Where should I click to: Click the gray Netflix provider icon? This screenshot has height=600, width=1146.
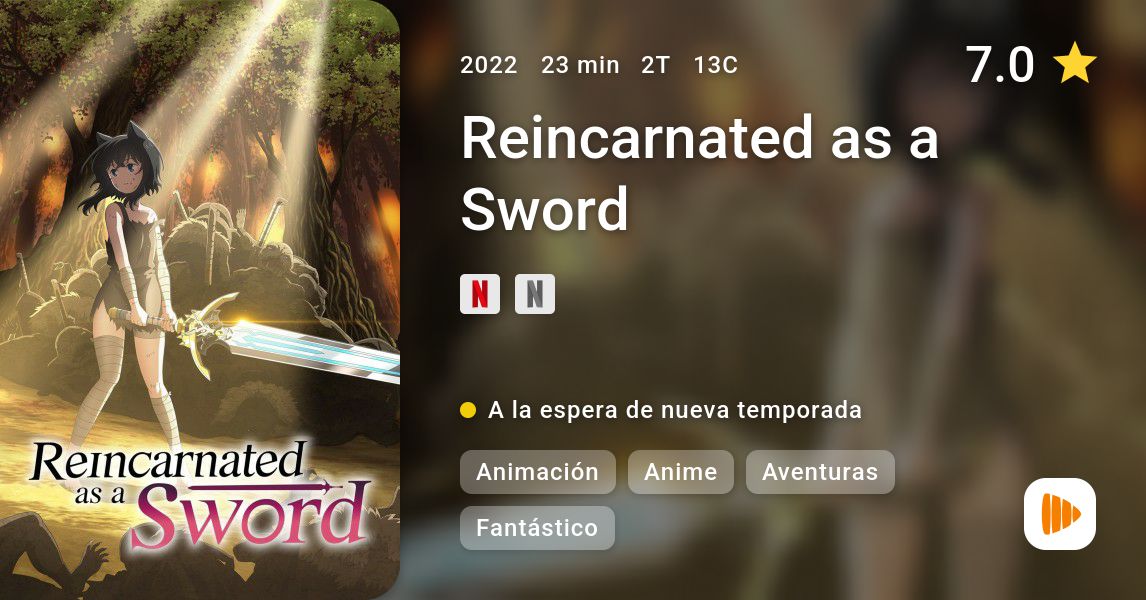(x=535, y=294)
